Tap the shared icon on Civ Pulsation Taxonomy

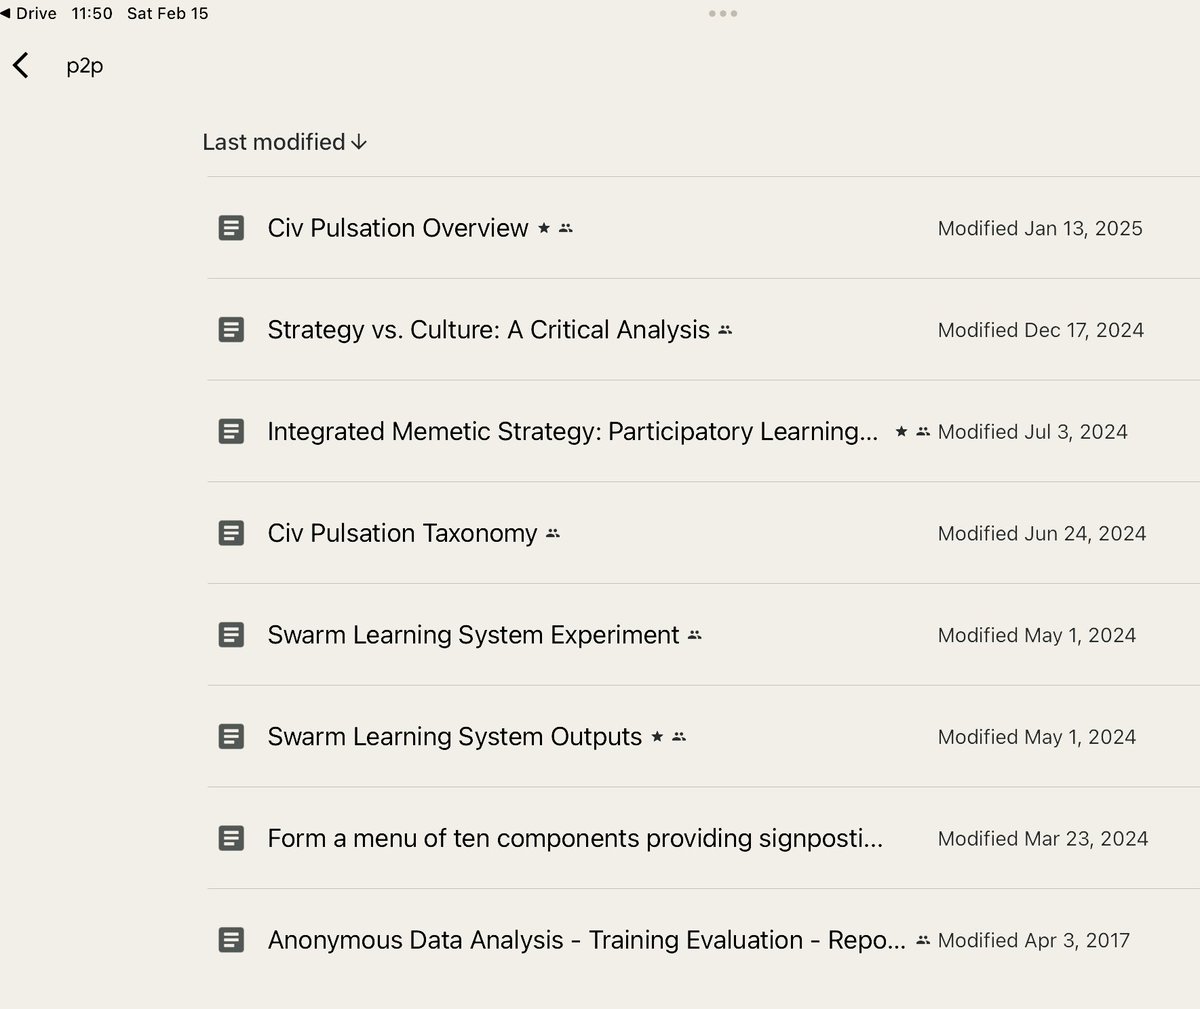553,533
